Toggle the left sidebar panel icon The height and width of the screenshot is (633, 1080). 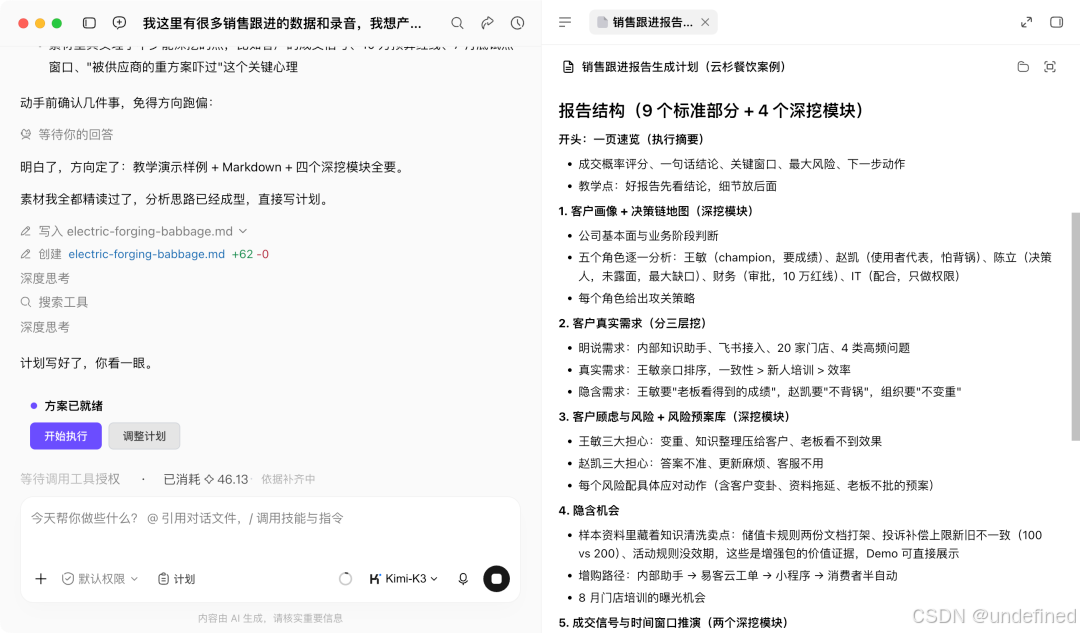point(90,23)
